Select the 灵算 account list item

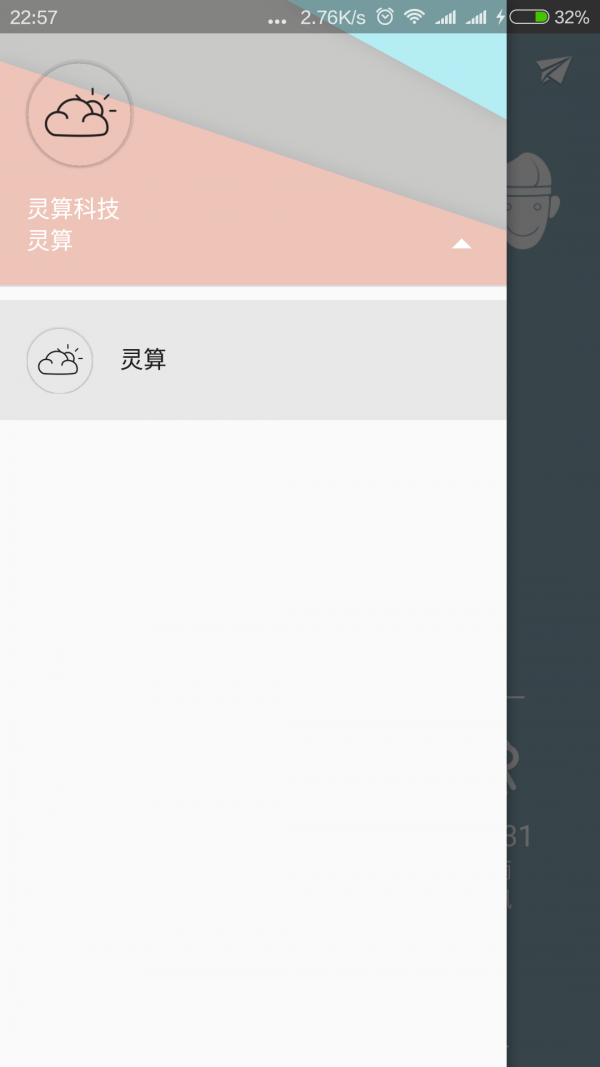[253, 360]
